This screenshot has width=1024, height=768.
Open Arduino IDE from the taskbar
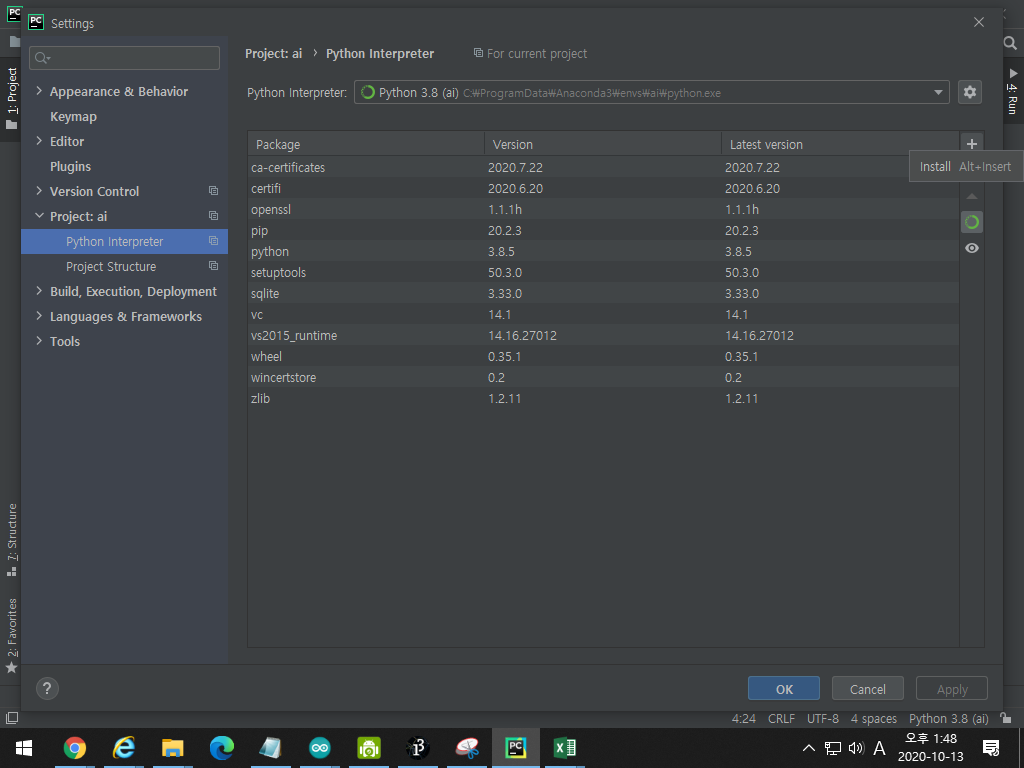point(319,748)
